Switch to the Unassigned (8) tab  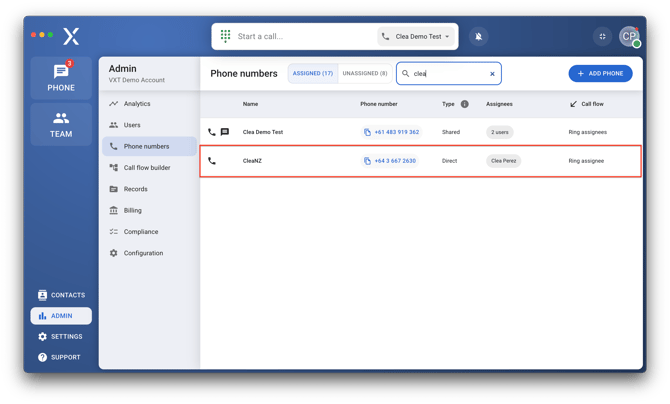[x=365, y=73]
